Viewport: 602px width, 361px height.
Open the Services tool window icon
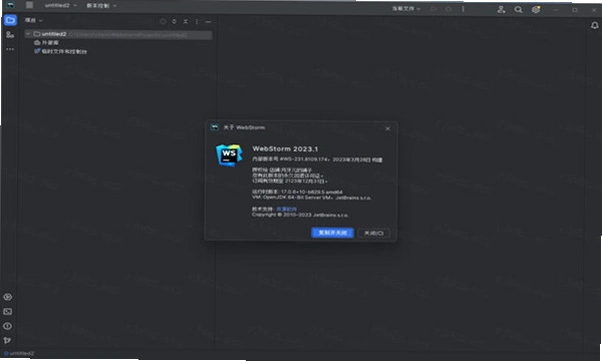point(8,297)
